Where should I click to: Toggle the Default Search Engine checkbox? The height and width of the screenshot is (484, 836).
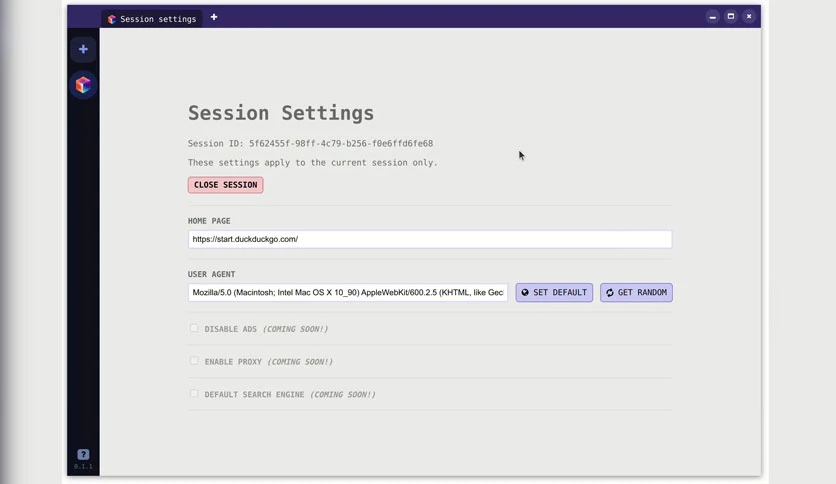tap(194, 394)
